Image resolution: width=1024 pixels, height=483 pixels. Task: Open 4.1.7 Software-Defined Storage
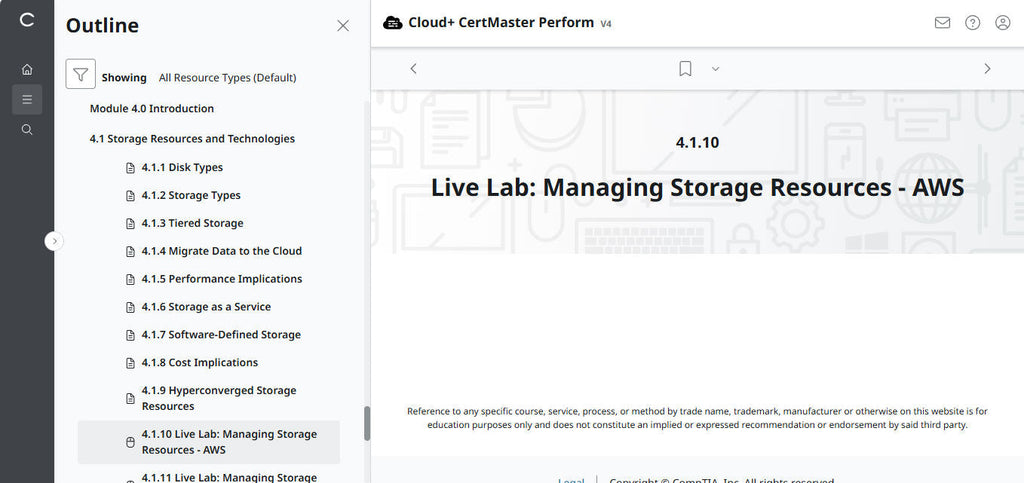point(221,335)
